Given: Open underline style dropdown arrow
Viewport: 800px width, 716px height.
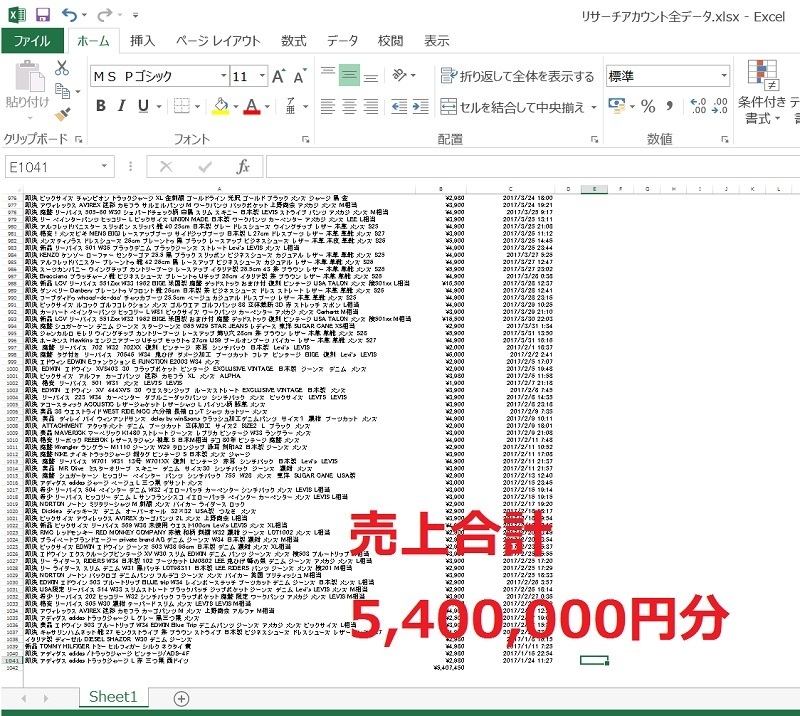Looking at the screenshot, I should 159,107.
